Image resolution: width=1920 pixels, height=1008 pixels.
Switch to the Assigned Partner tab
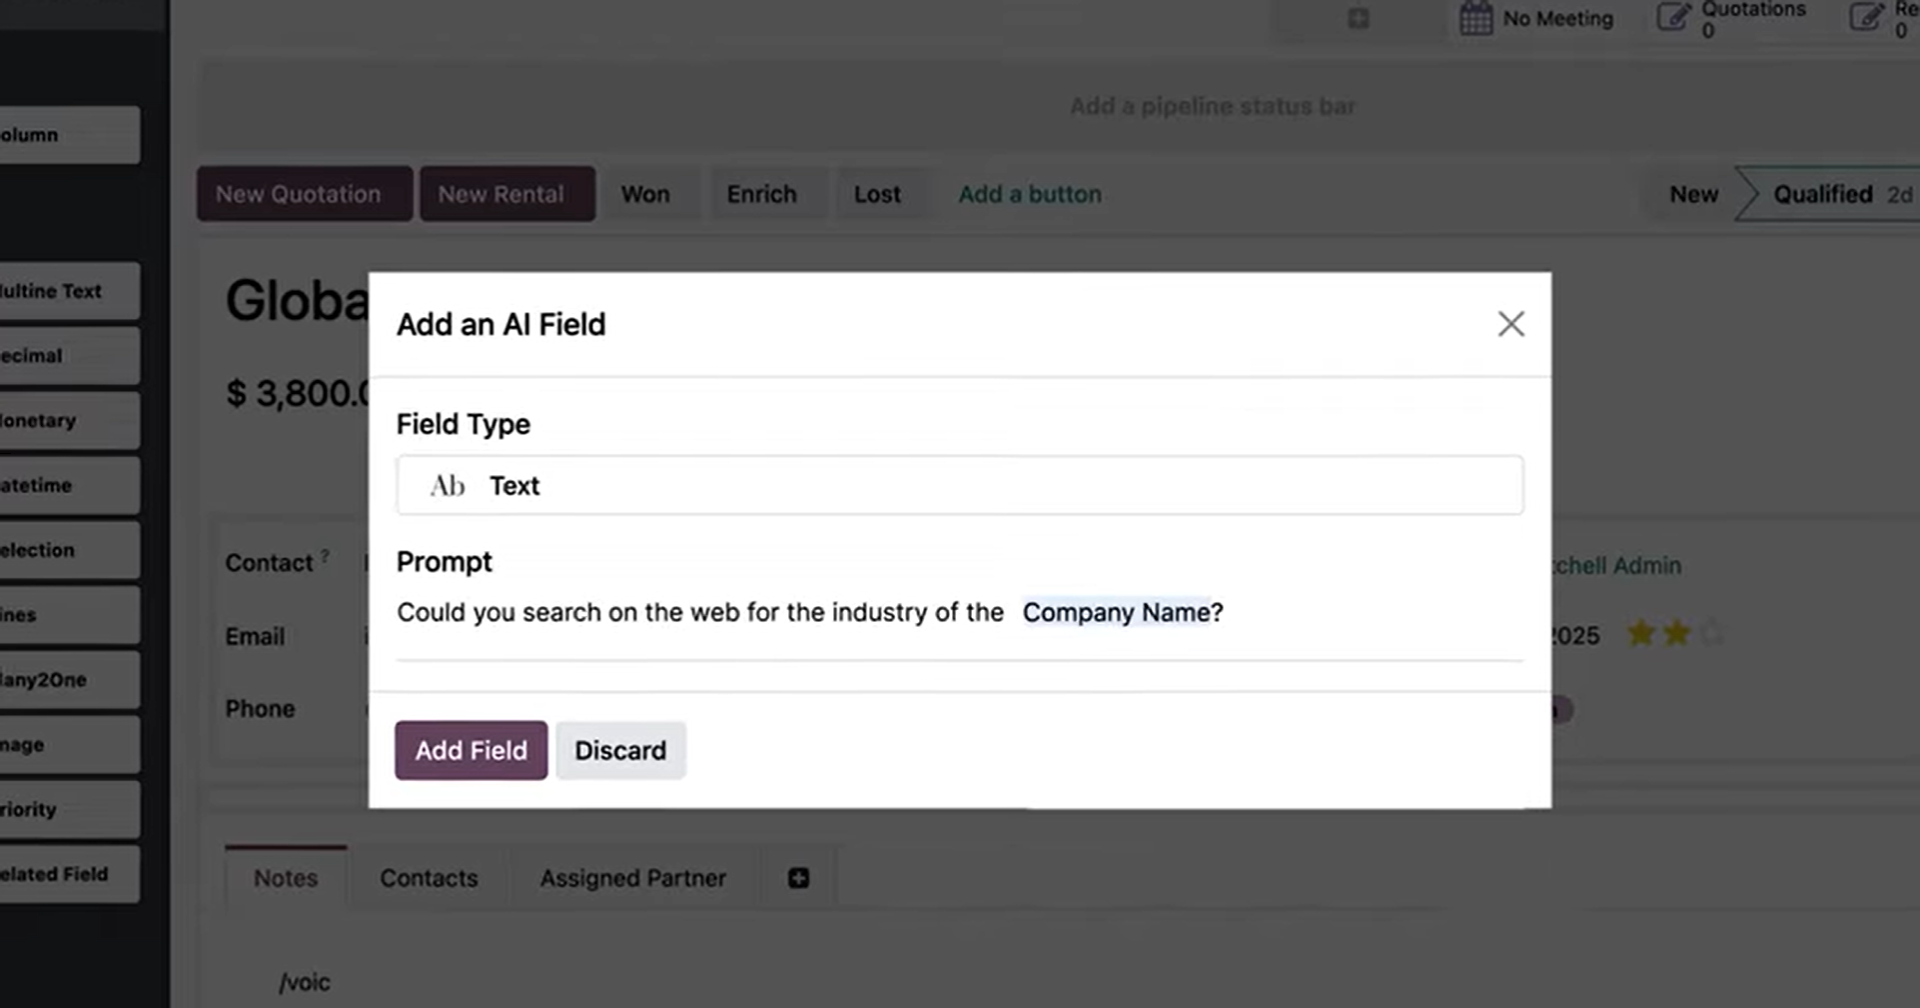pos(633,878)
